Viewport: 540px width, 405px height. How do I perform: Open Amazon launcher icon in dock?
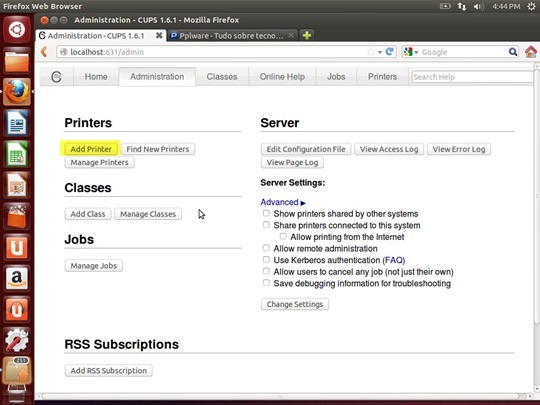click(x=17, y=278)
